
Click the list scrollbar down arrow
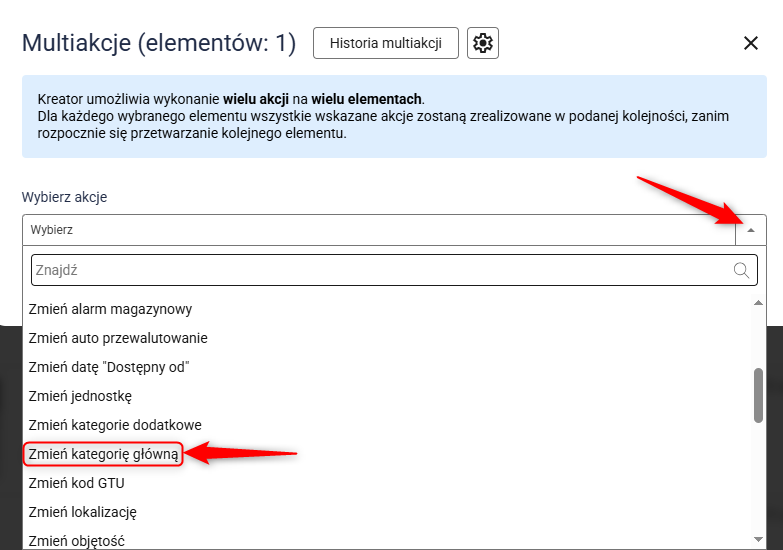pyautogui.click(x=758, y=540)
